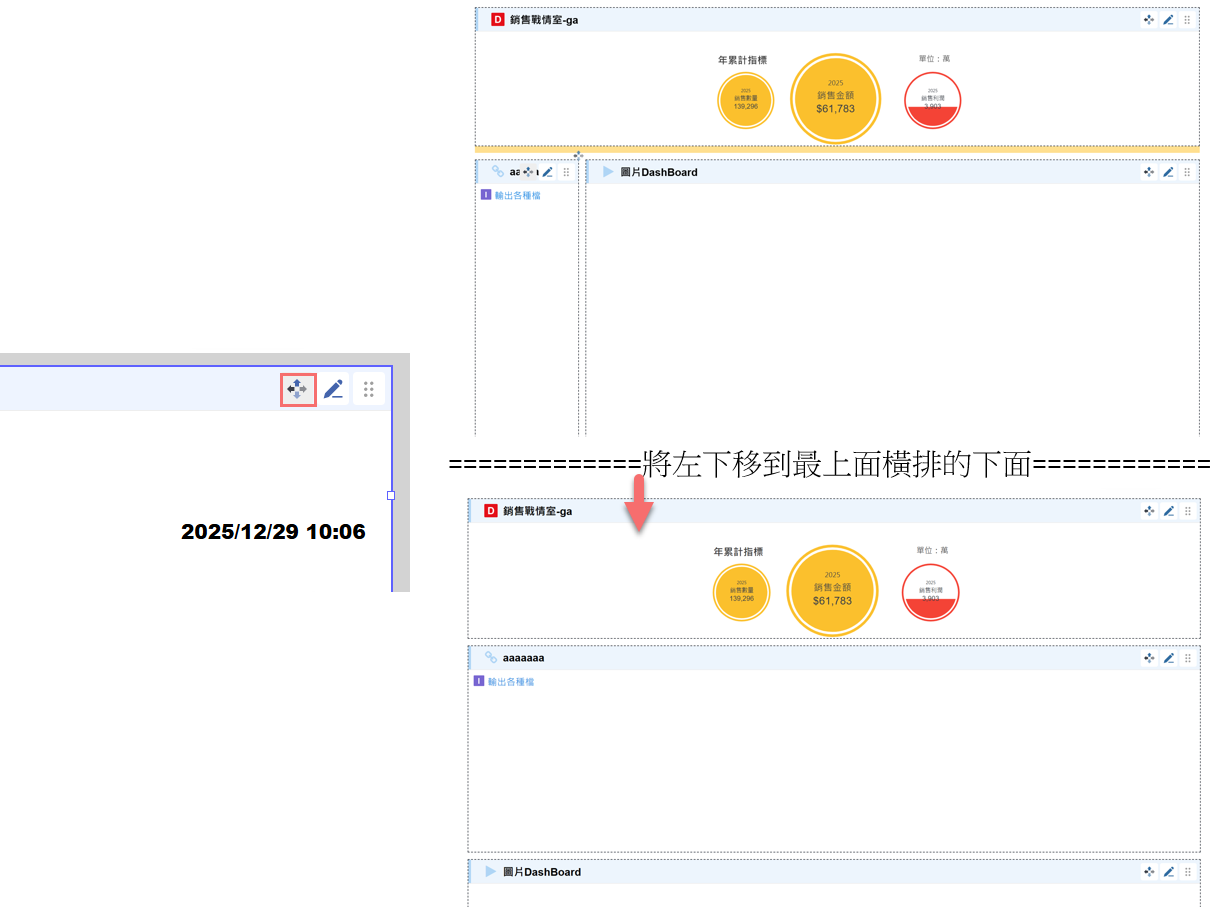Click the play triangle of 圖片DashBoard below aaaaaaa
This screenshot has height=907, width=1212.
pos(491,872)
